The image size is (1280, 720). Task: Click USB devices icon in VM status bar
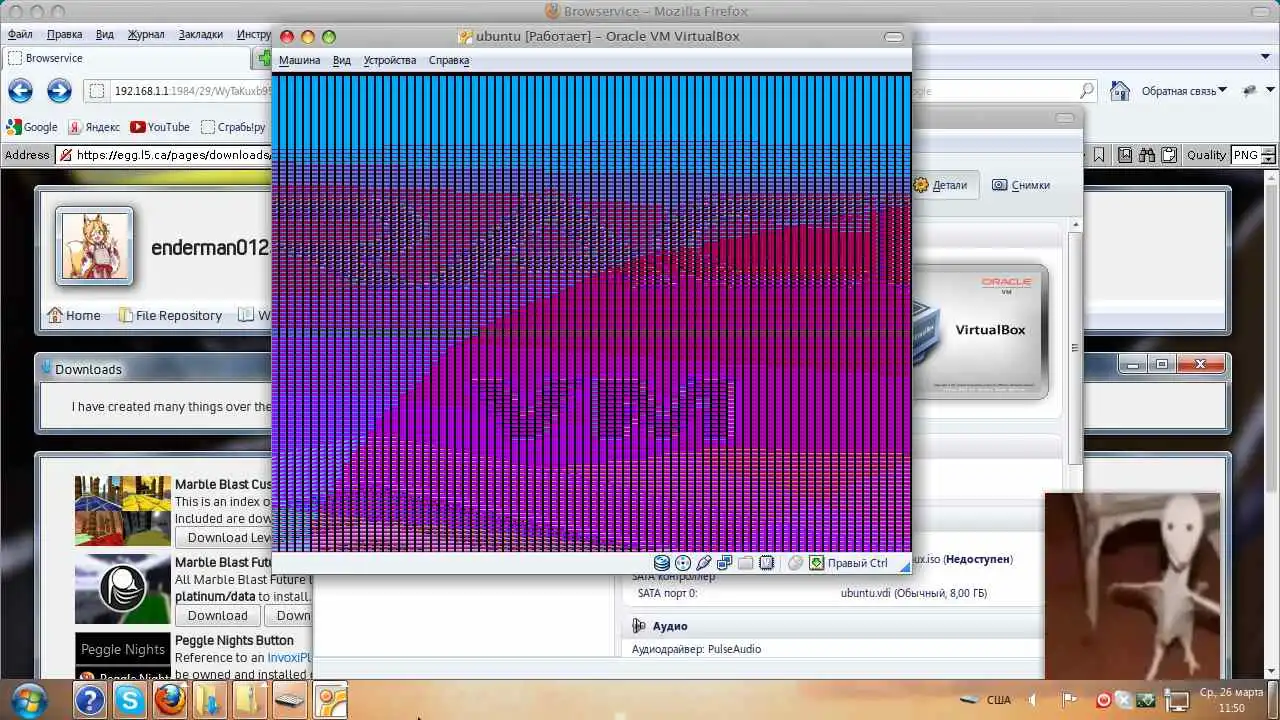pos(704,563)
